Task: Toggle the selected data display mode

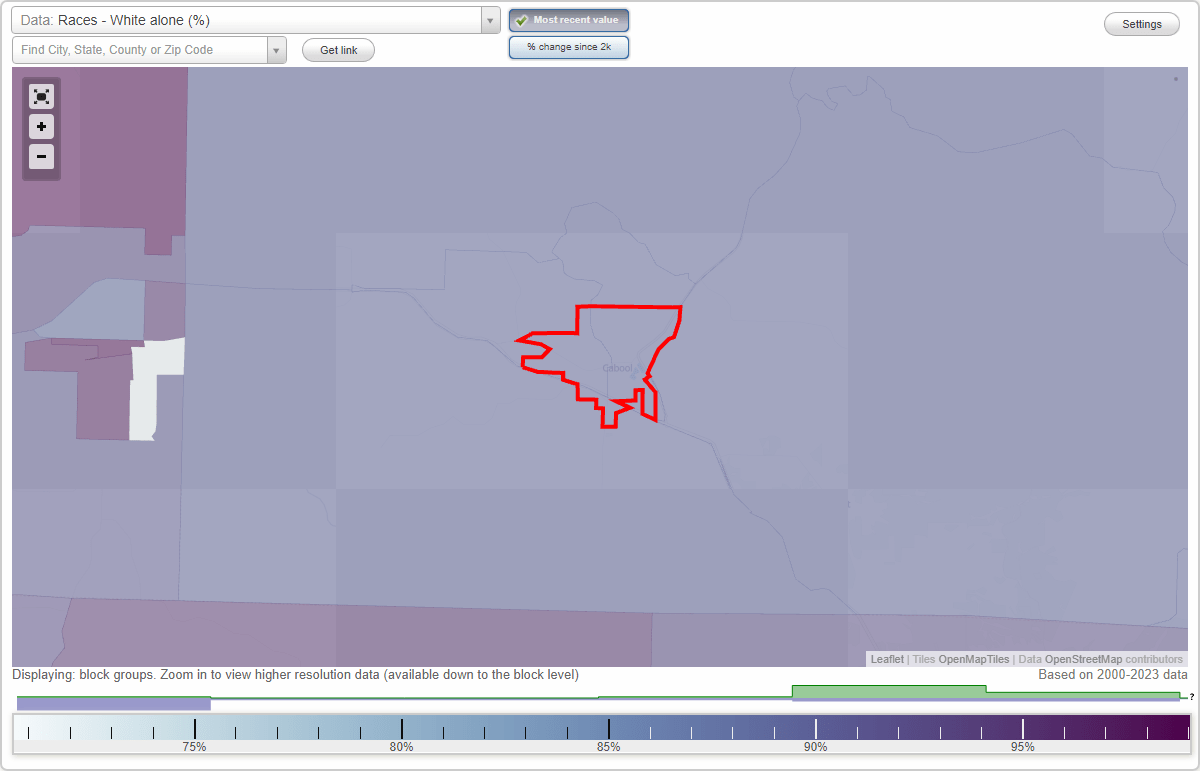Action: pyautogui.click(x=569, y=46)
